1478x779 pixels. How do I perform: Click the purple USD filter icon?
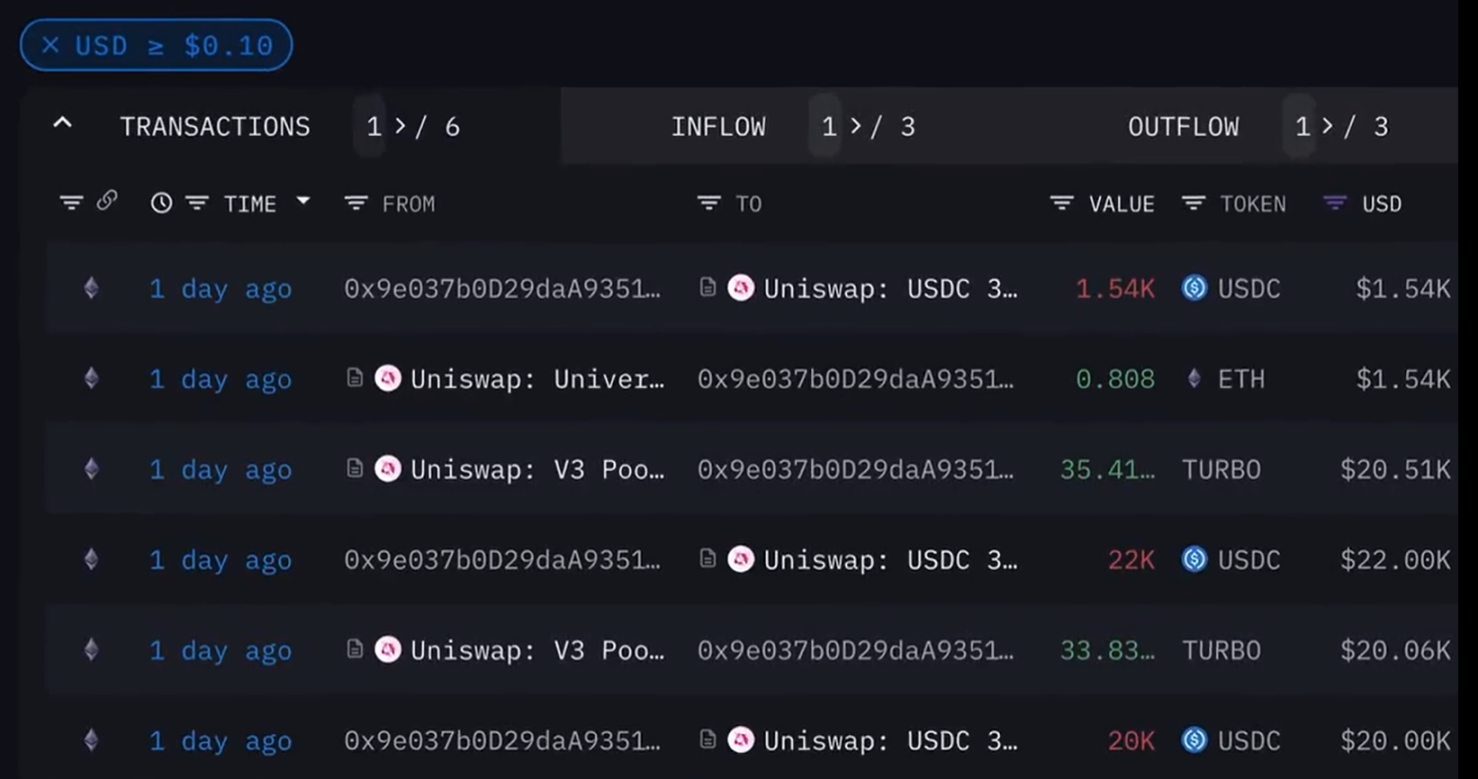(1334, 203)
